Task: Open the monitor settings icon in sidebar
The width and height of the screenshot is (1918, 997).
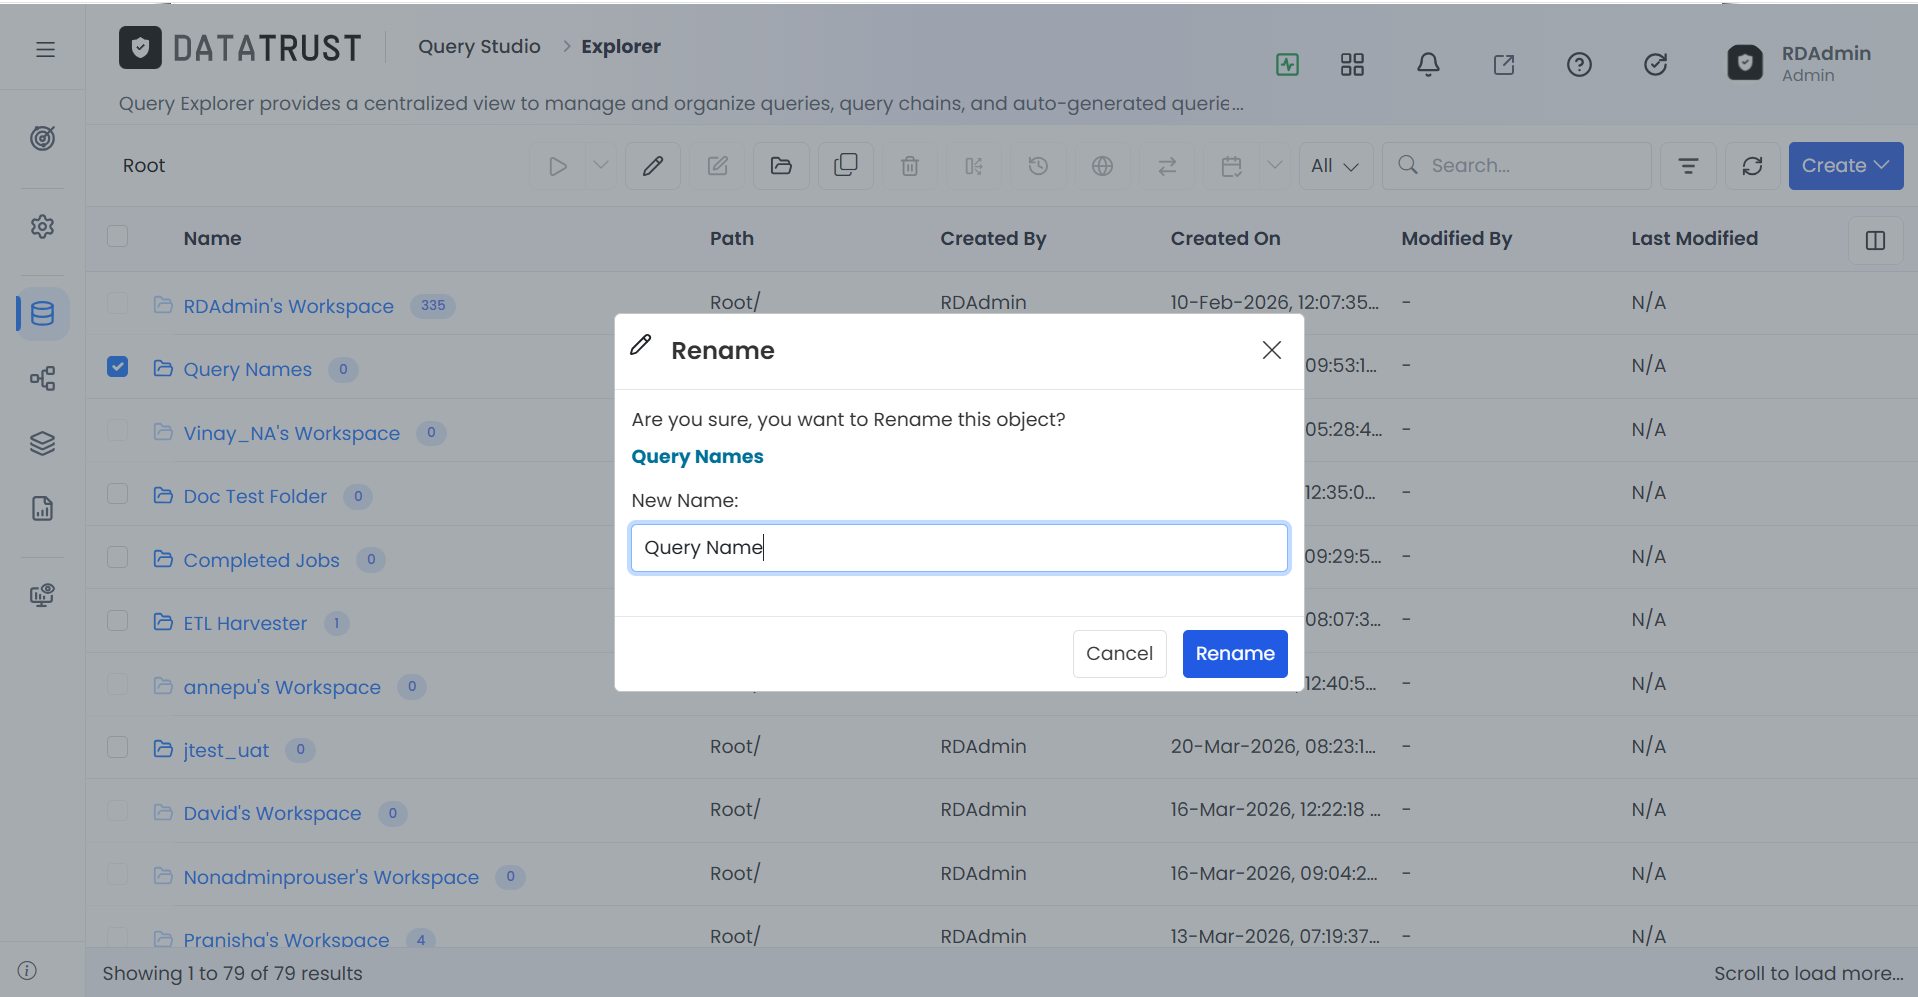Action: coord(42,596)
